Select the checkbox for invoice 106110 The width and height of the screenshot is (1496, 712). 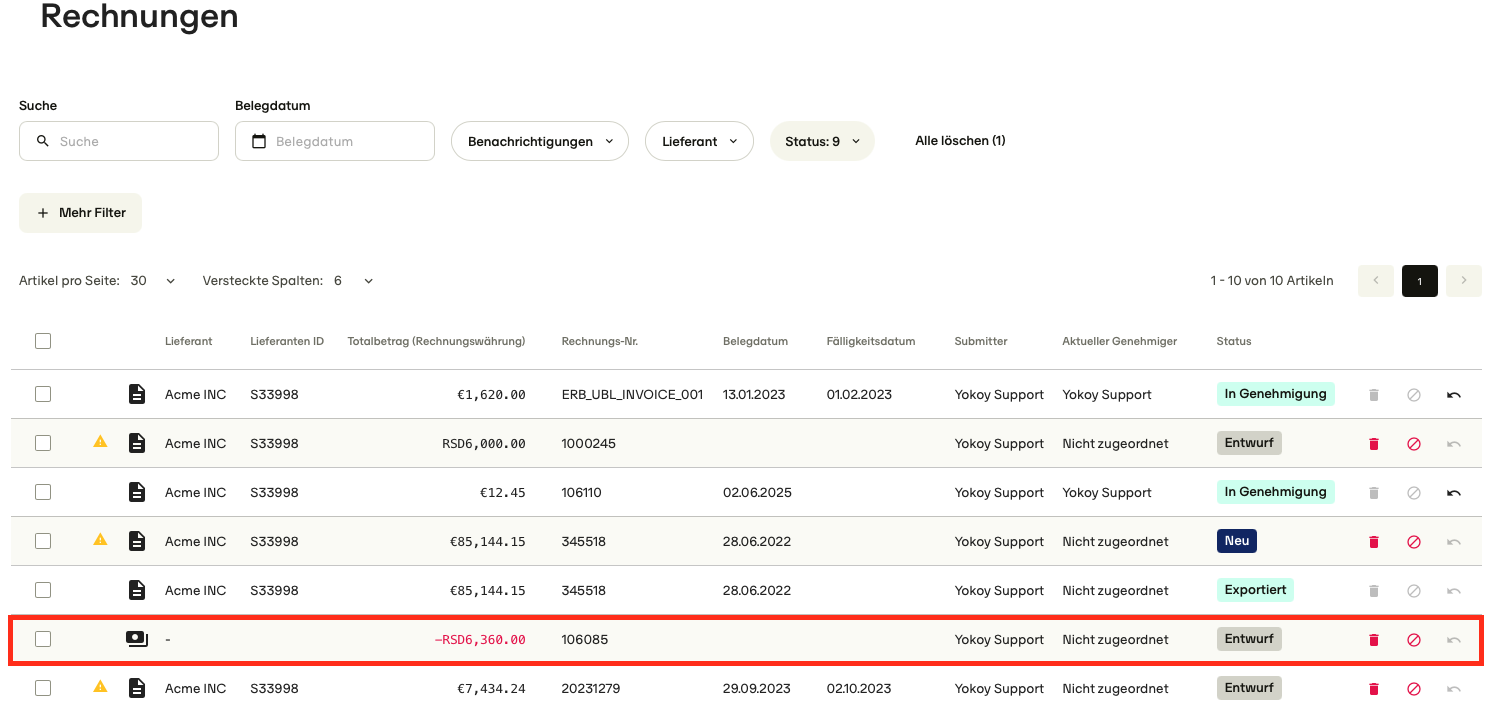pos(43,492)
